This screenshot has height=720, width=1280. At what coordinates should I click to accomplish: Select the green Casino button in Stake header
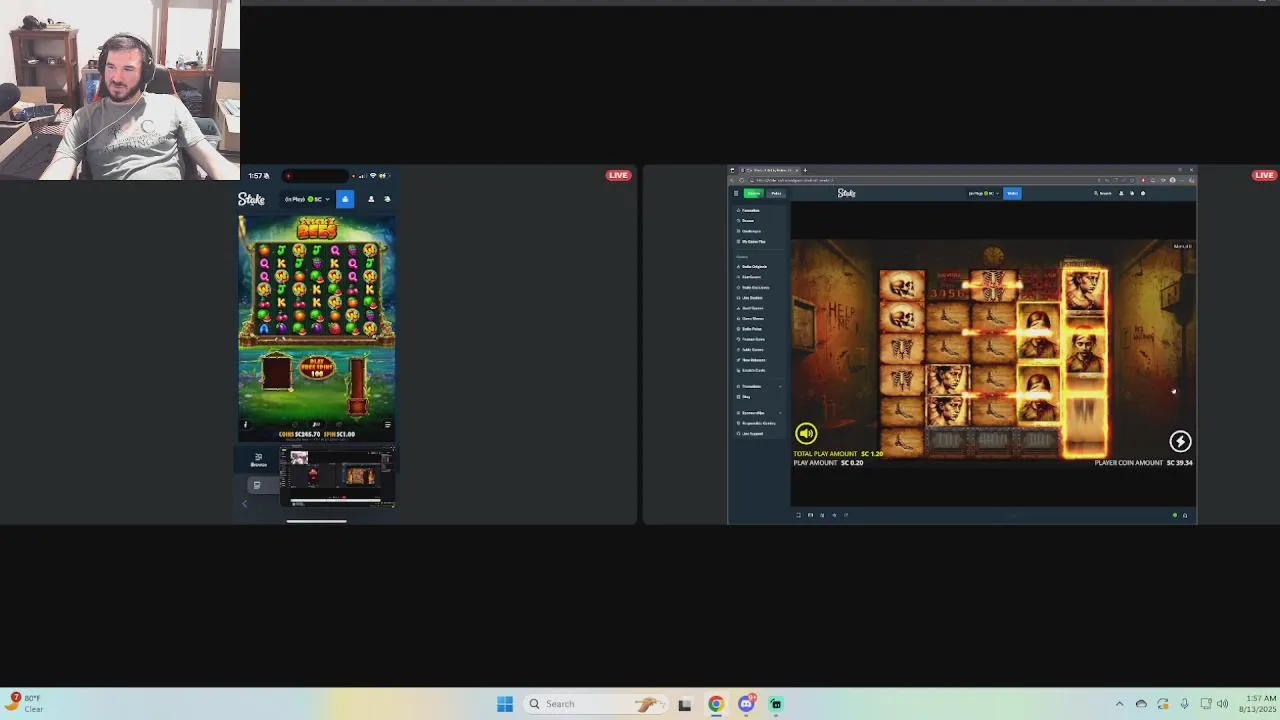coord(754,193)
